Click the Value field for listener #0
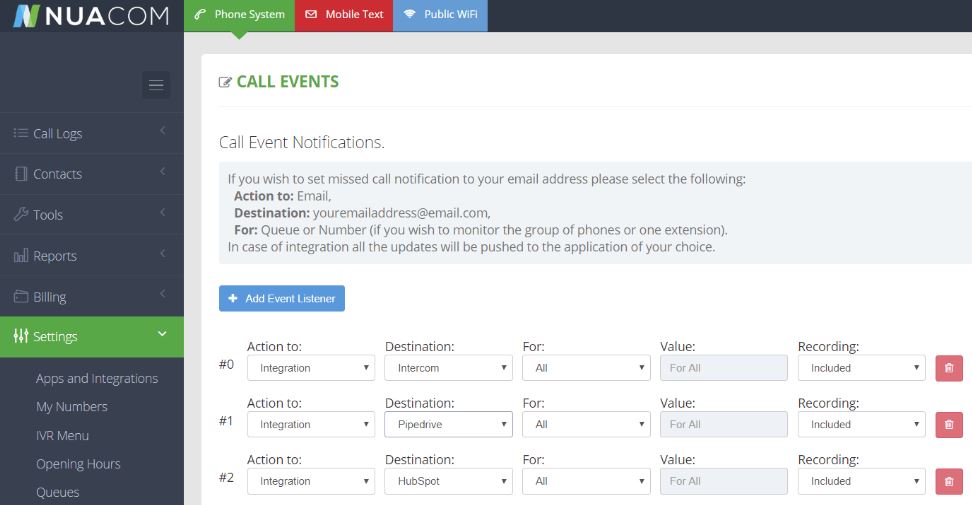This screenshot has height=505, width=972. click(x=723, y=368)
